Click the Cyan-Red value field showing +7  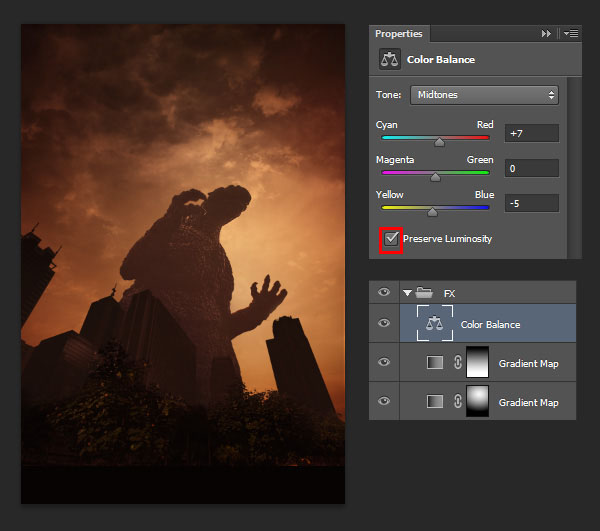[532, 134]
